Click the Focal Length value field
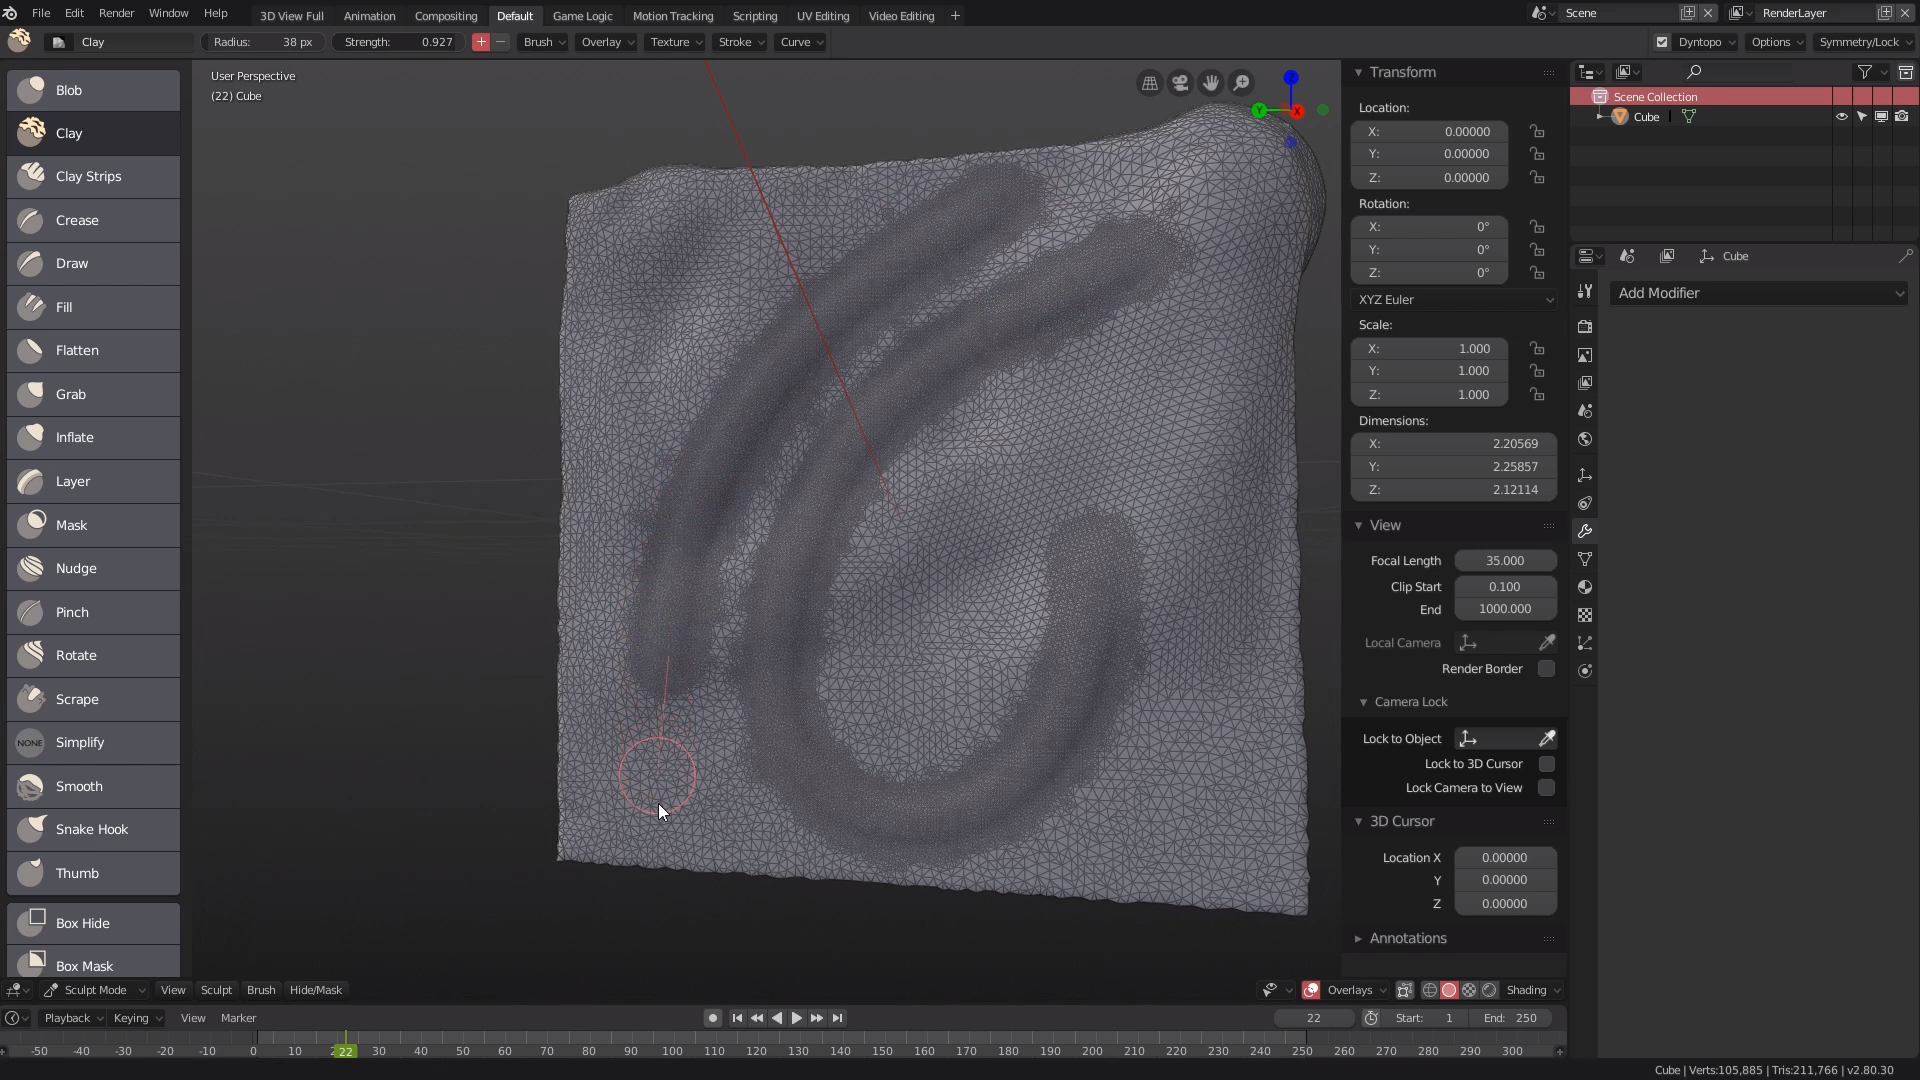Screen dimensions: 1920x1080 pyautogui.click(x=1504, y=561)
